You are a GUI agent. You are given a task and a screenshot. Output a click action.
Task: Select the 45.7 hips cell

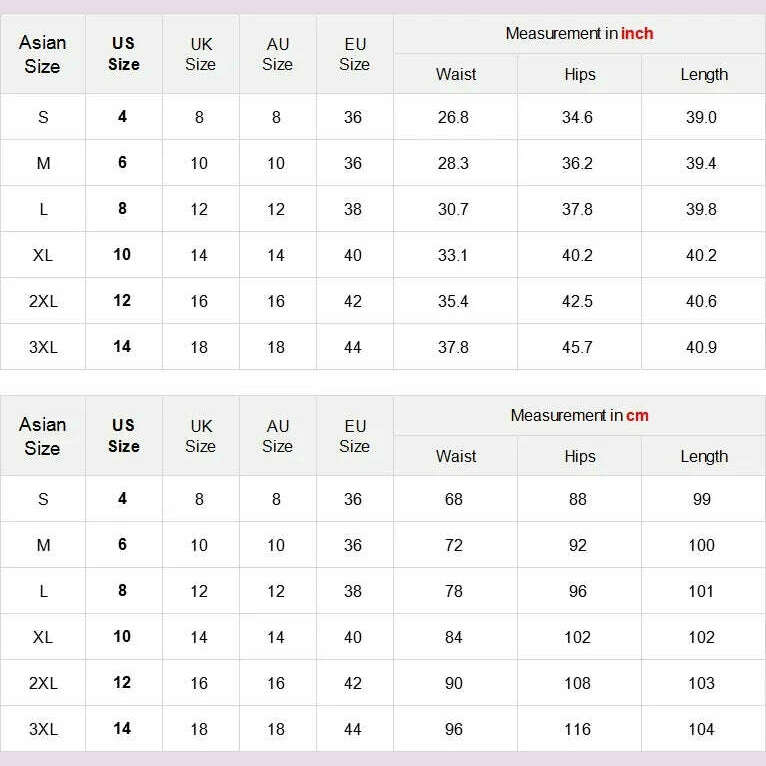[577, 347]
